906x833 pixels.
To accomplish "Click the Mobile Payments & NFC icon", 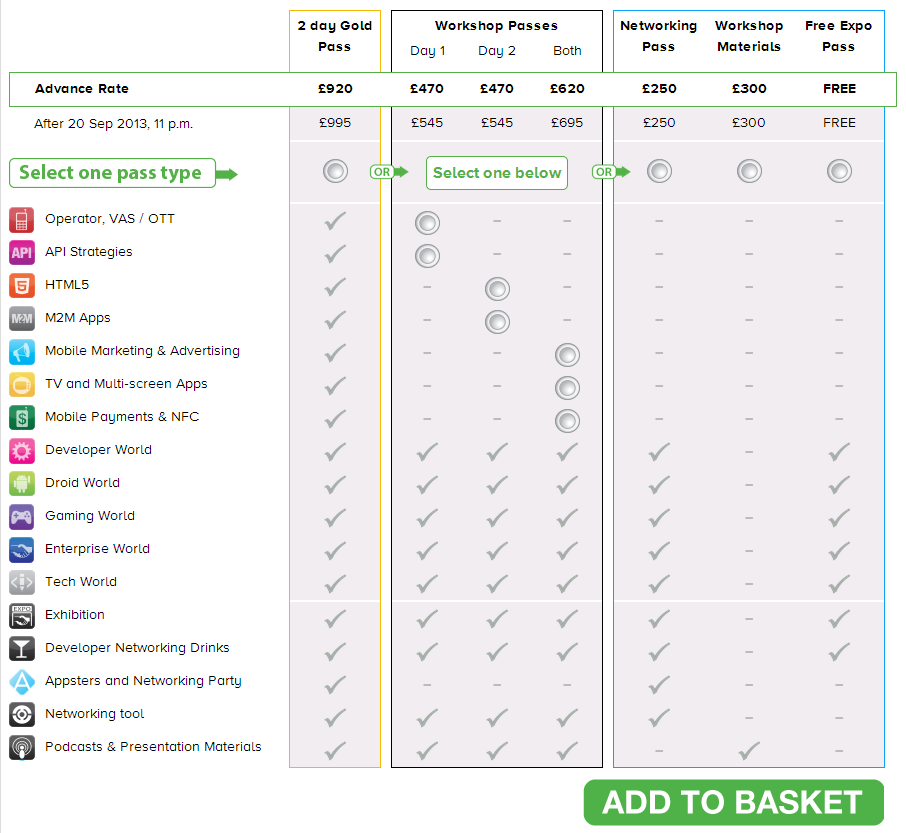I will pos(22,417).
